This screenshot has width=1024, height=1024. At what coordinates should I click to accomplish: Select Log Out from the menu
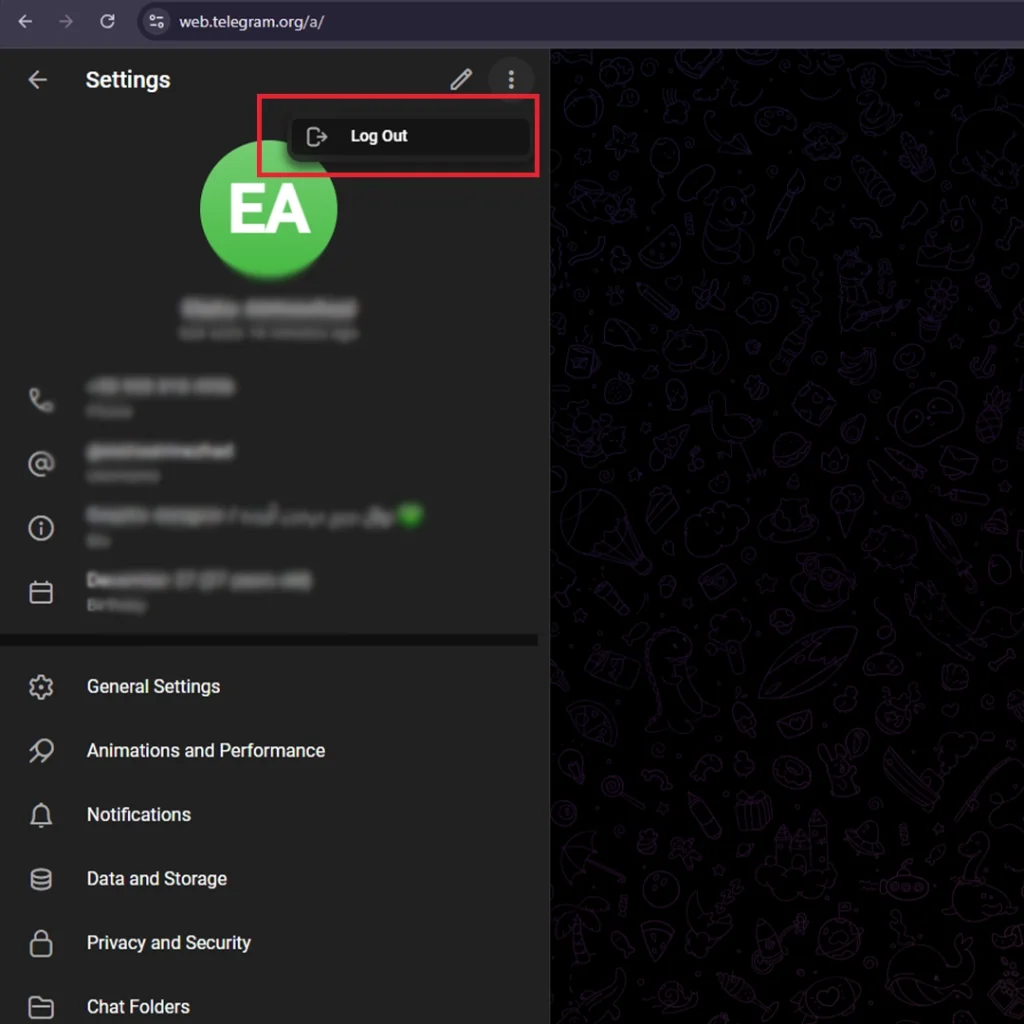coord(379,136)
